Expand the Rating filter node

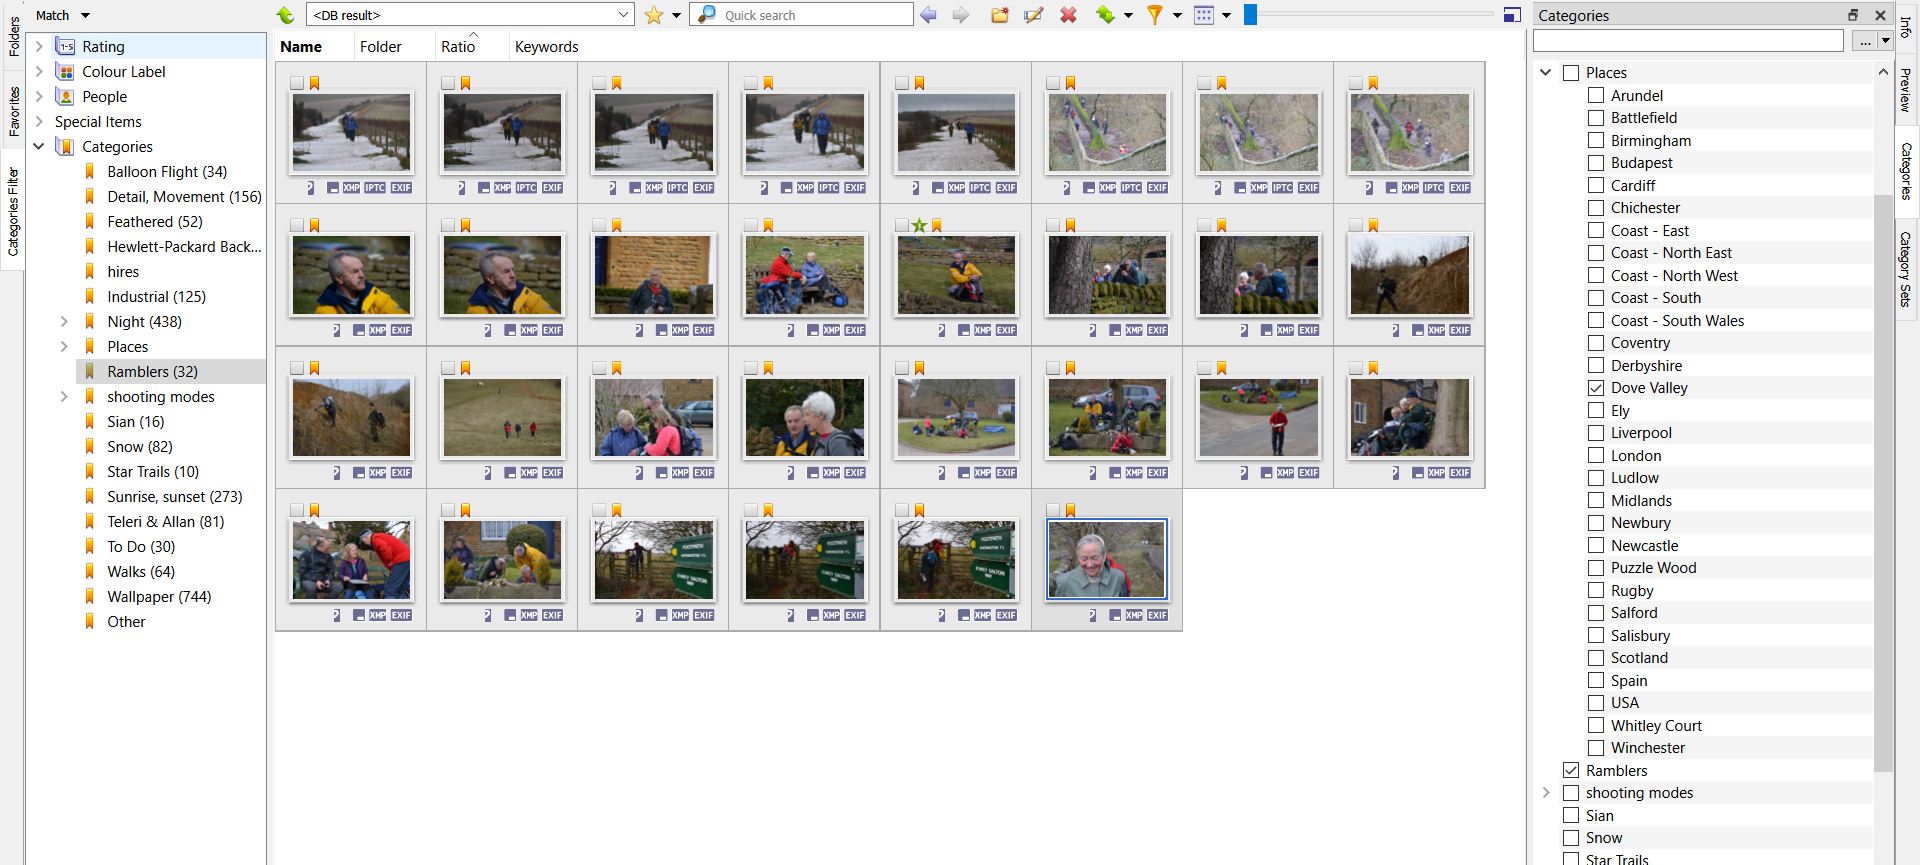(x=39, y=47)
